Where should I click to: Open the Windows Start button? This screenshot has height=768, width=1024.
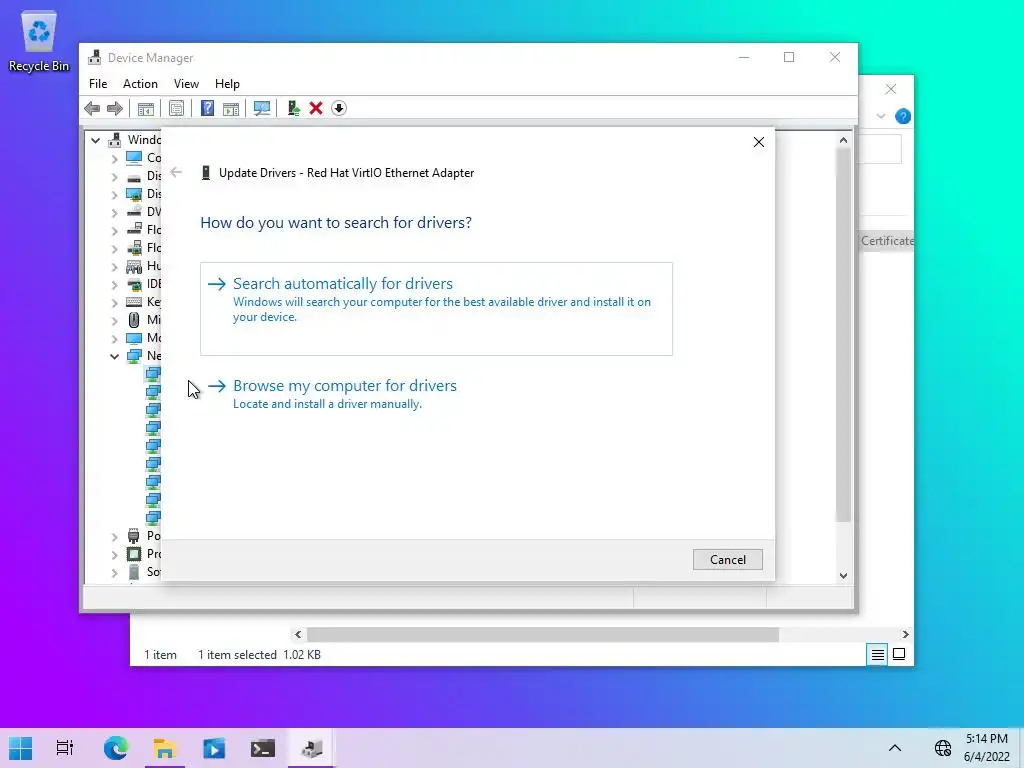point(20,748)
